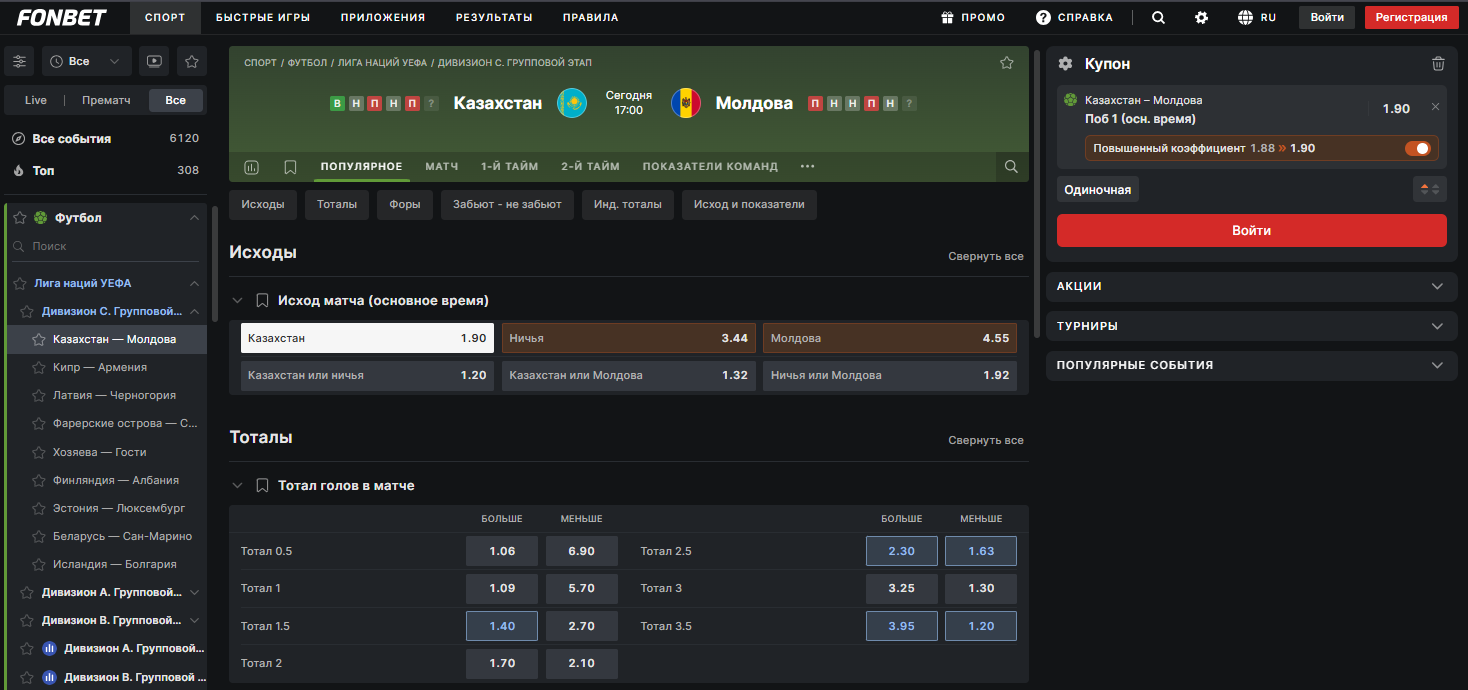Viewport: 1468px width, 690px height.
Task: Open favorites via star icon beside video icon
Action: pyautogui.click(x=192, y=62)
